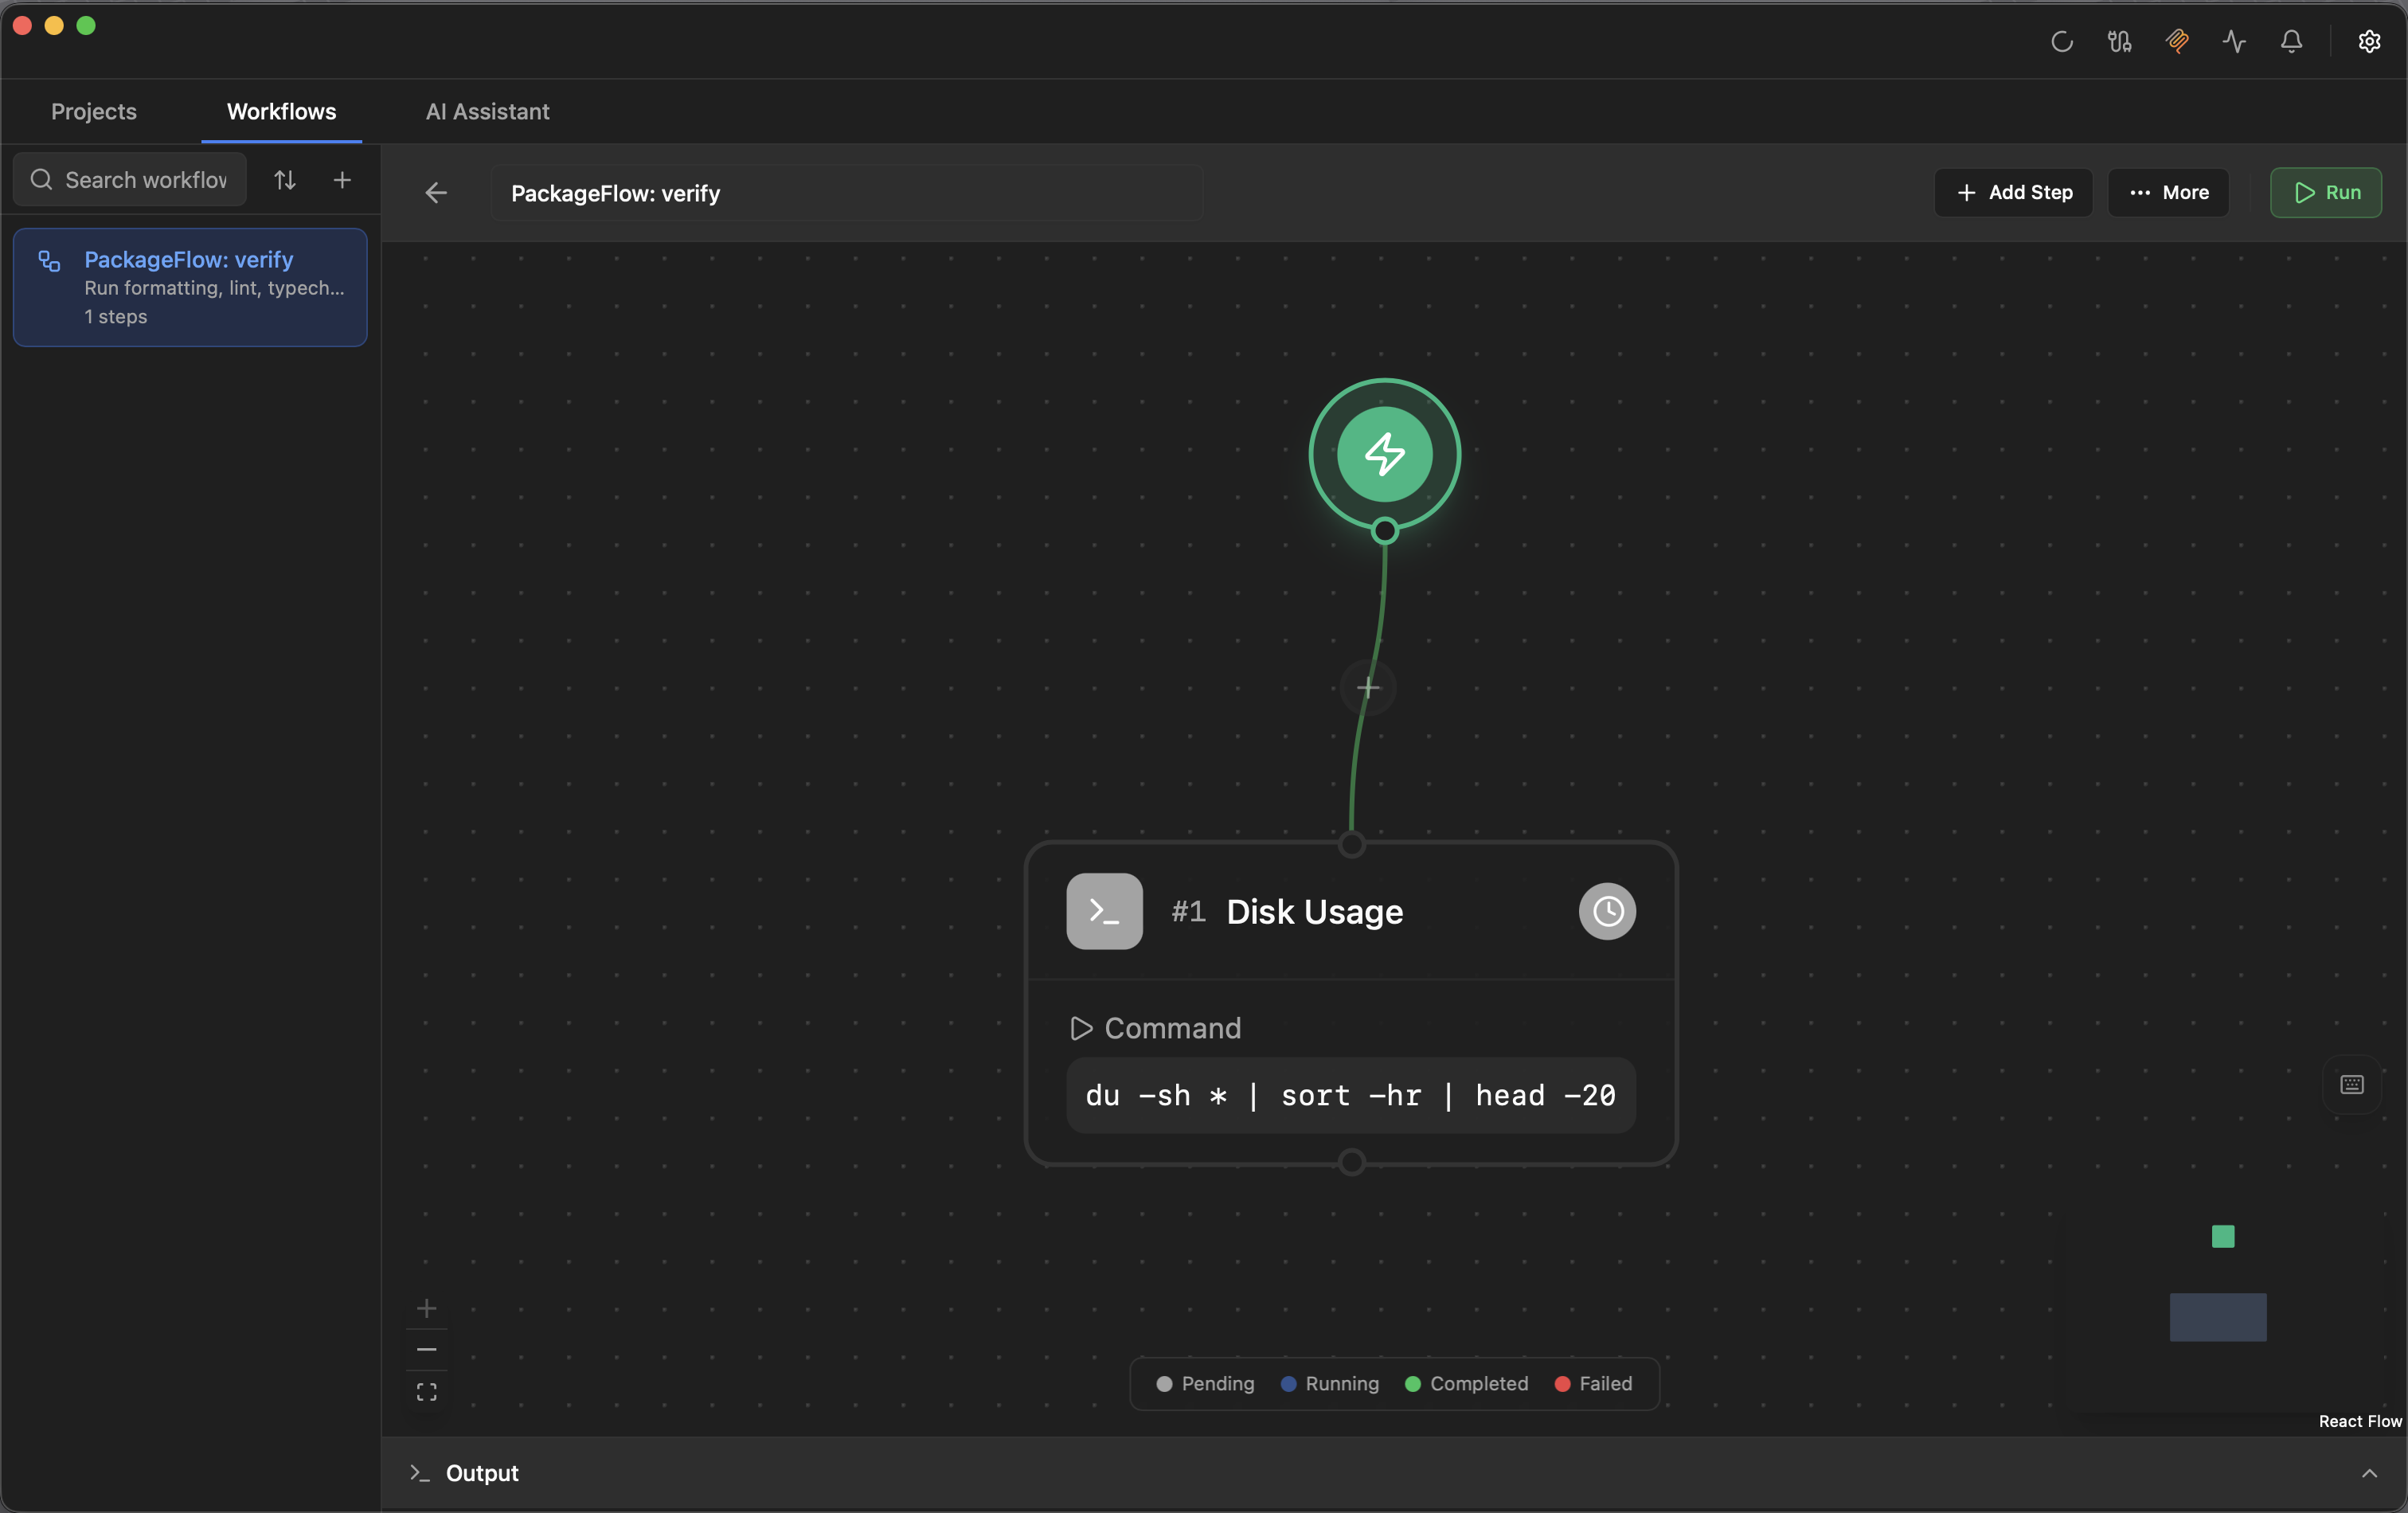This screenshot has width=2408, height=1513.
Task: Run the PackageFlow verify workflow
Action: point(2327,193)
